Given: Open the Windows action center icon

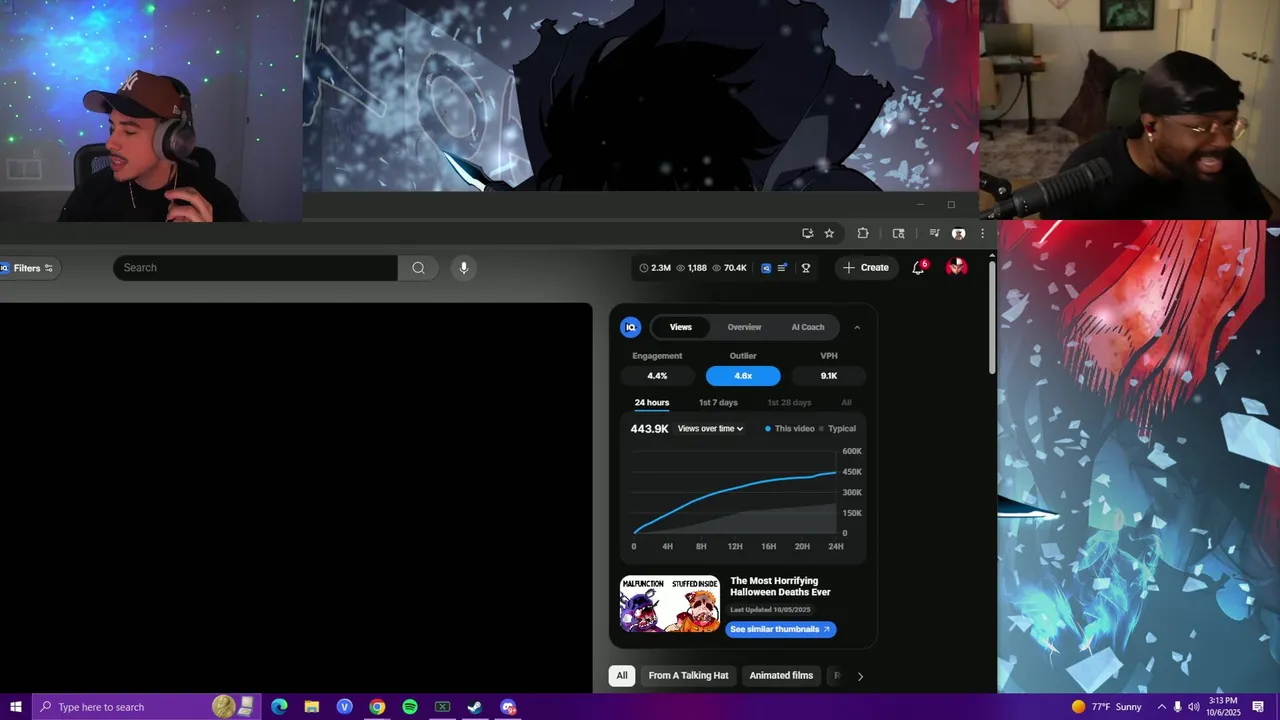Looking at the screenshot, I should (x=1258, y=707).
